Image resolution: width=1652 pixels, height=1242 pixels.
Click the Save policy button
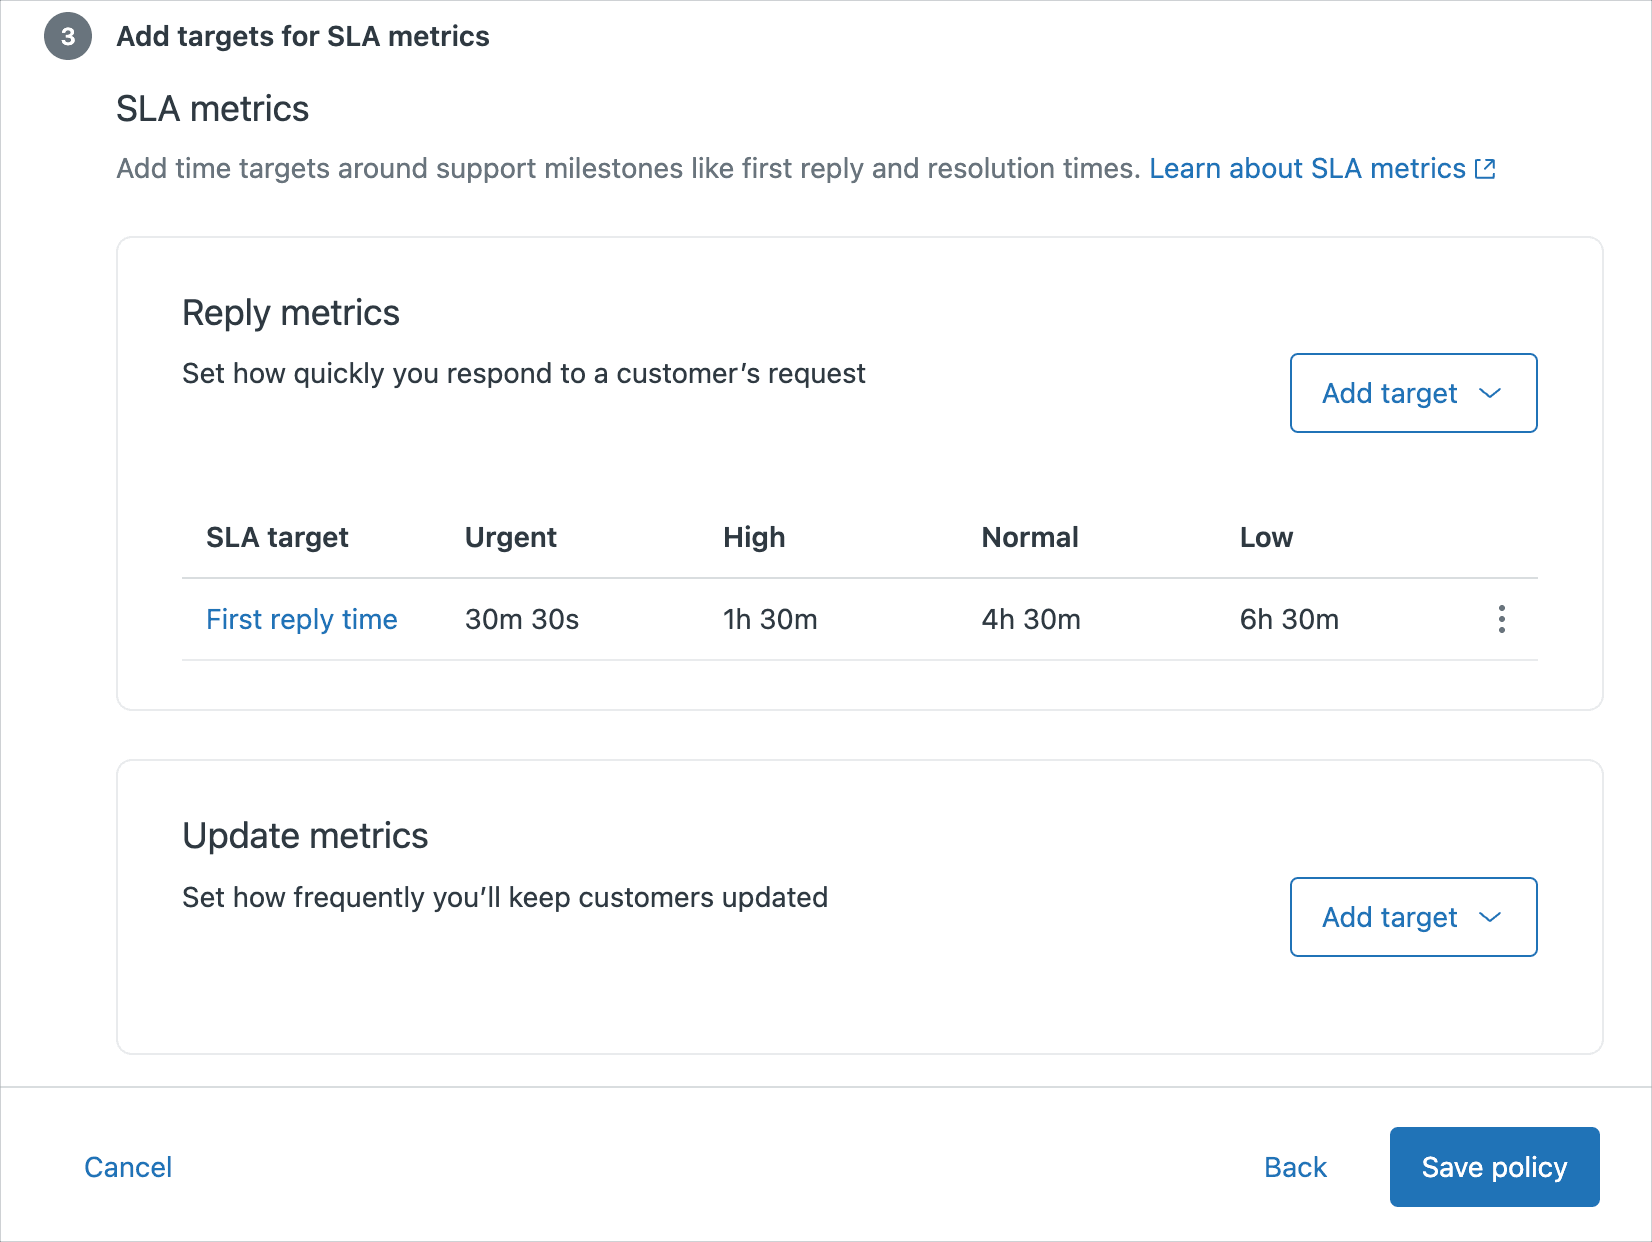click(x=1494, y=1167)
